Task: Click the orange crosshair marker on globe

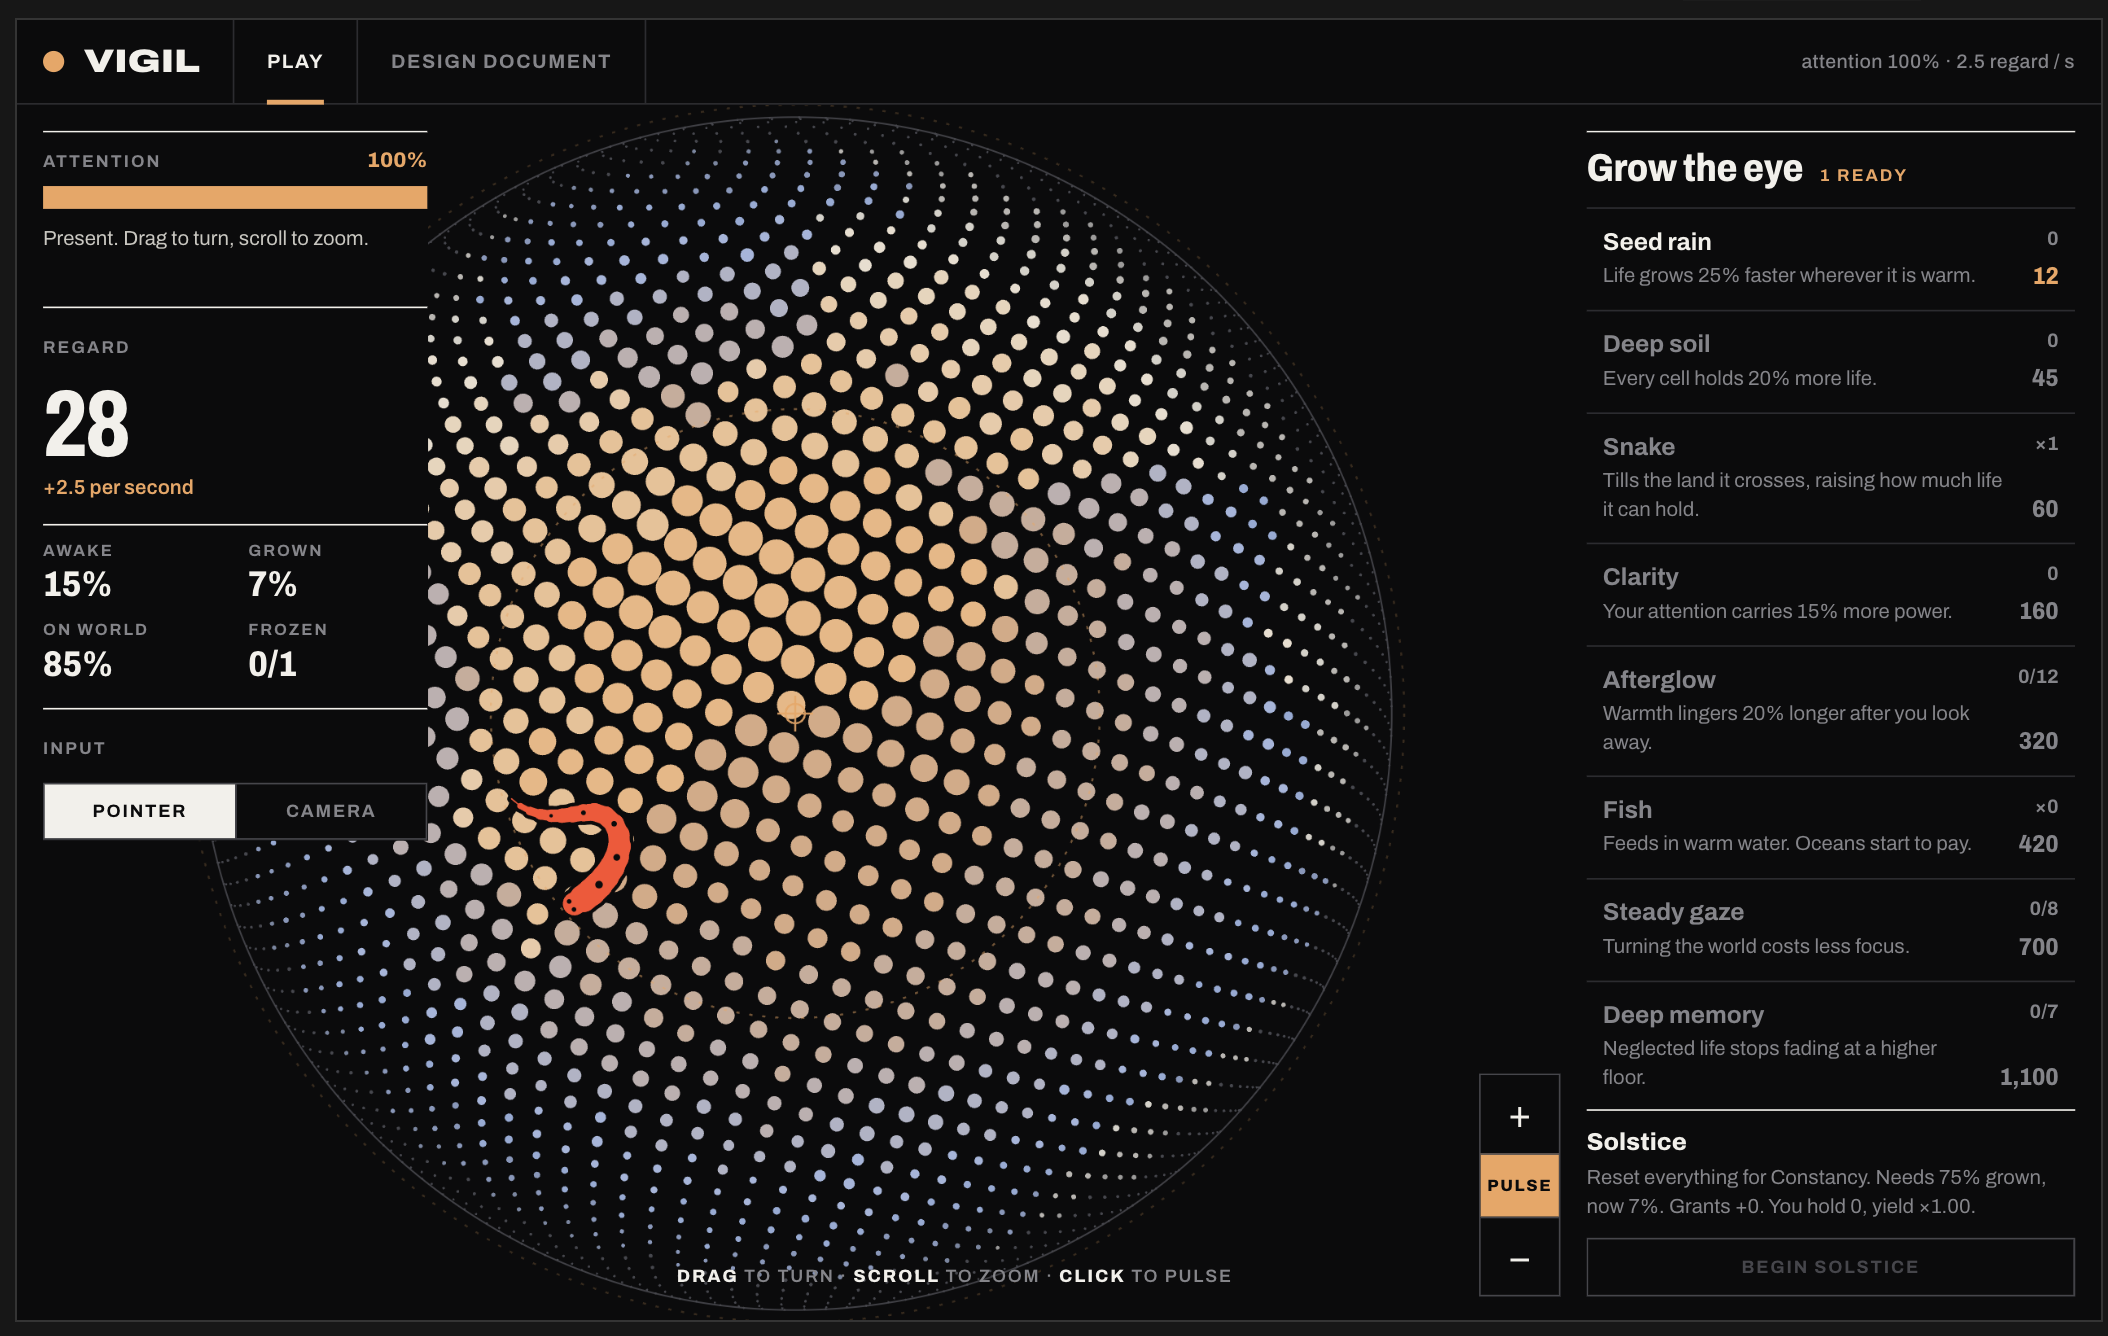Action: coord(795,713)
